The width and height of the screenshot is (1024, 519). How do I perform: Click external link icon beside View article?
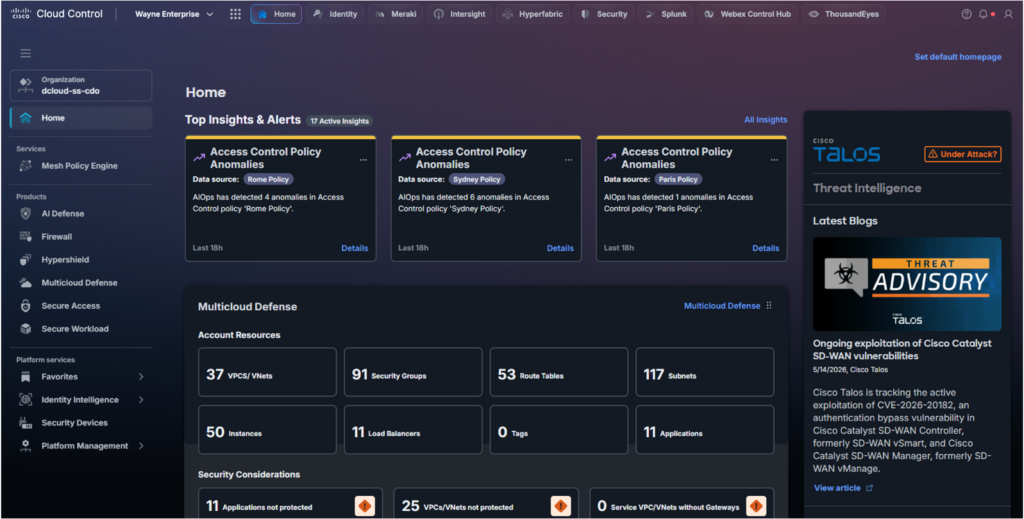tap(869, 488)
